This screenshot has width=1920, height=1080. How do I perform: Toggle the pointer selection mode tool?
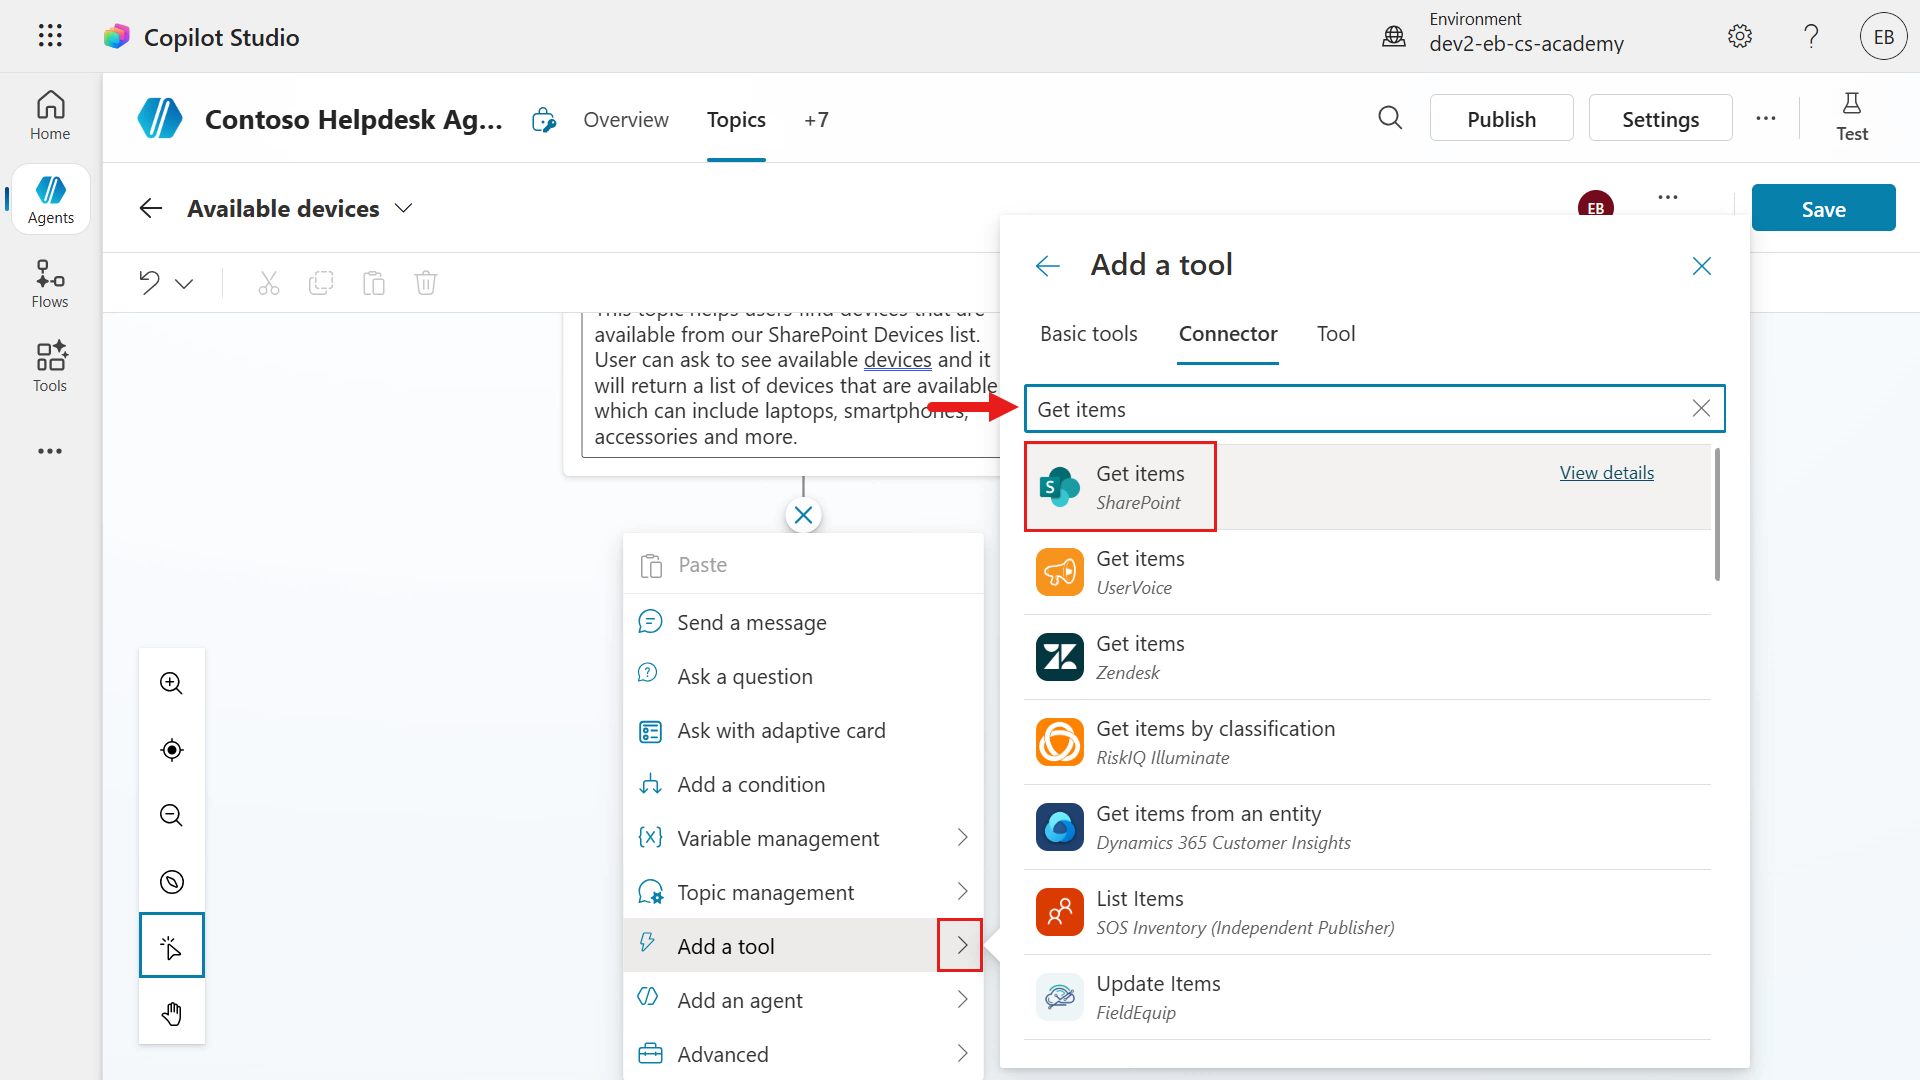coord(172,946)
